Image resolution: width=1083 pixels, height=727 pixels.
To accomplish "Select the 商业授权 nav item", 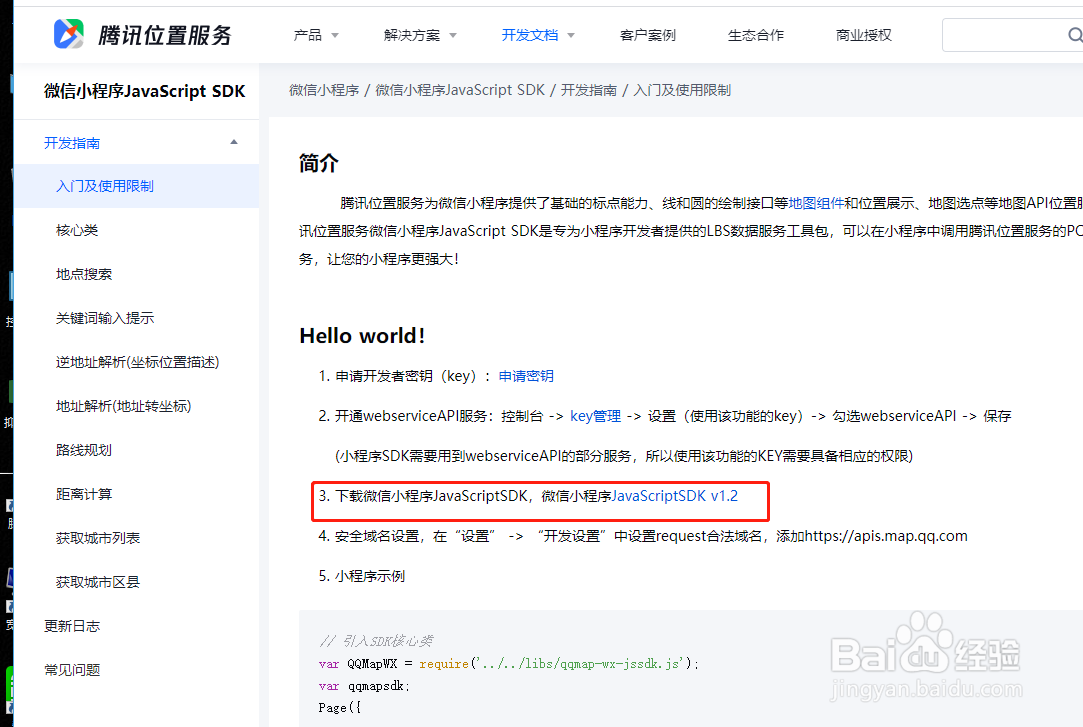I will pyautogui.click(x=863, y=34).
